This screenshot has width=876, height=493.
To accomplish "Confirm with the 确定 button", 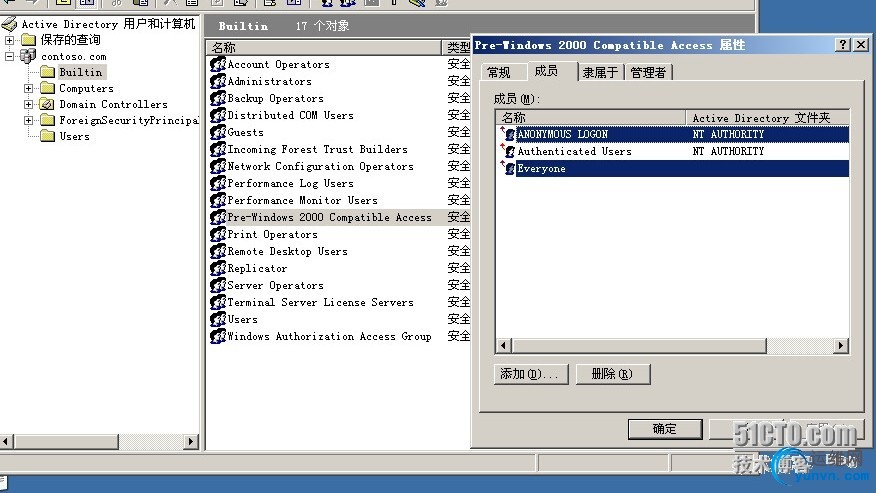I will tap(665, 429).
